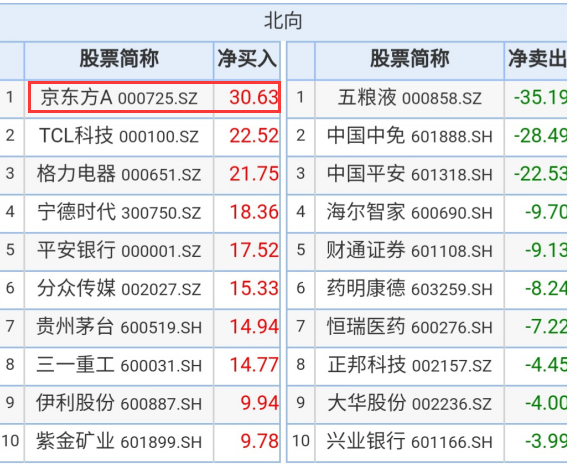Open 五粮液 000858.SZ in sell list
The image size is (567, 469).
[410, 98]
